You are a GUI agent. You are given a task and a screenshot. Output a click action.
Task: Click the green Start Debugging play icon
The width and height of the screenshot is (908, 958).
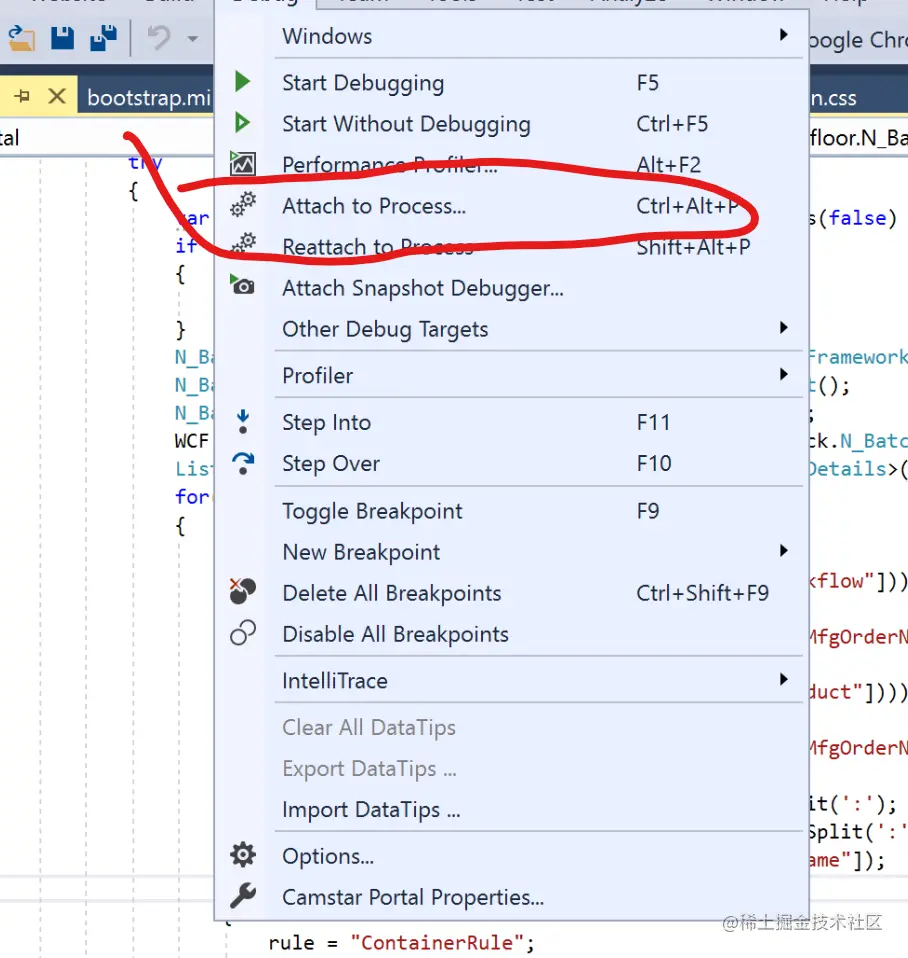[x=243, y=81]
